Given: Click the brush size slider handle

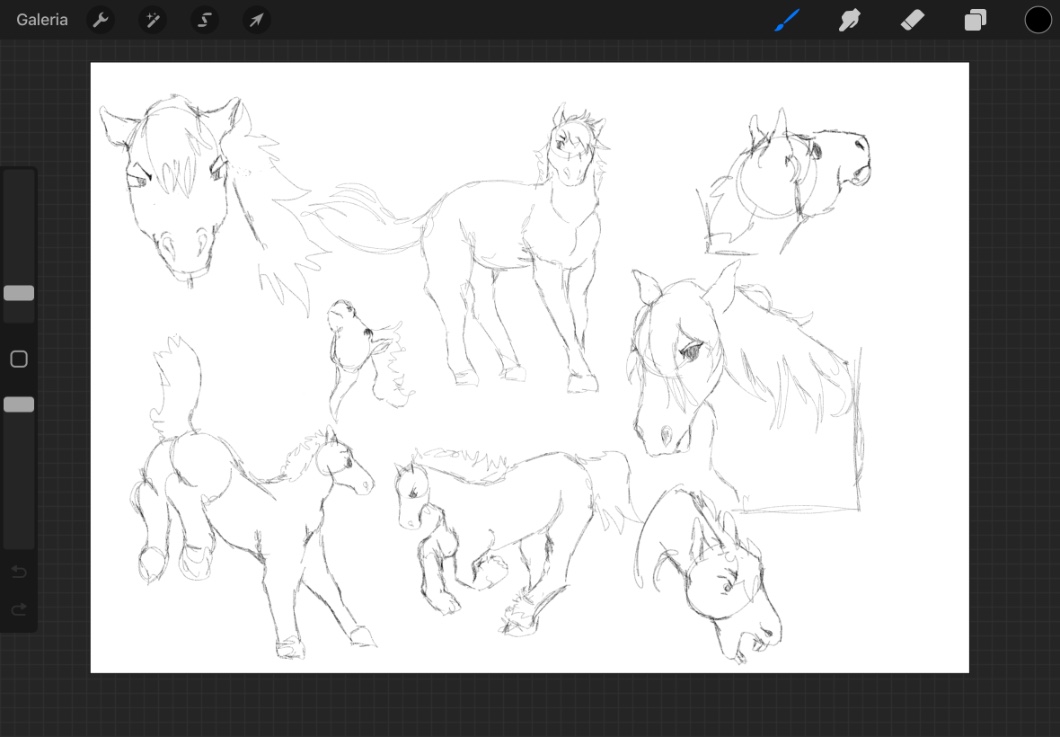Looking at the screenshot, I should click(x=19, y=293).
